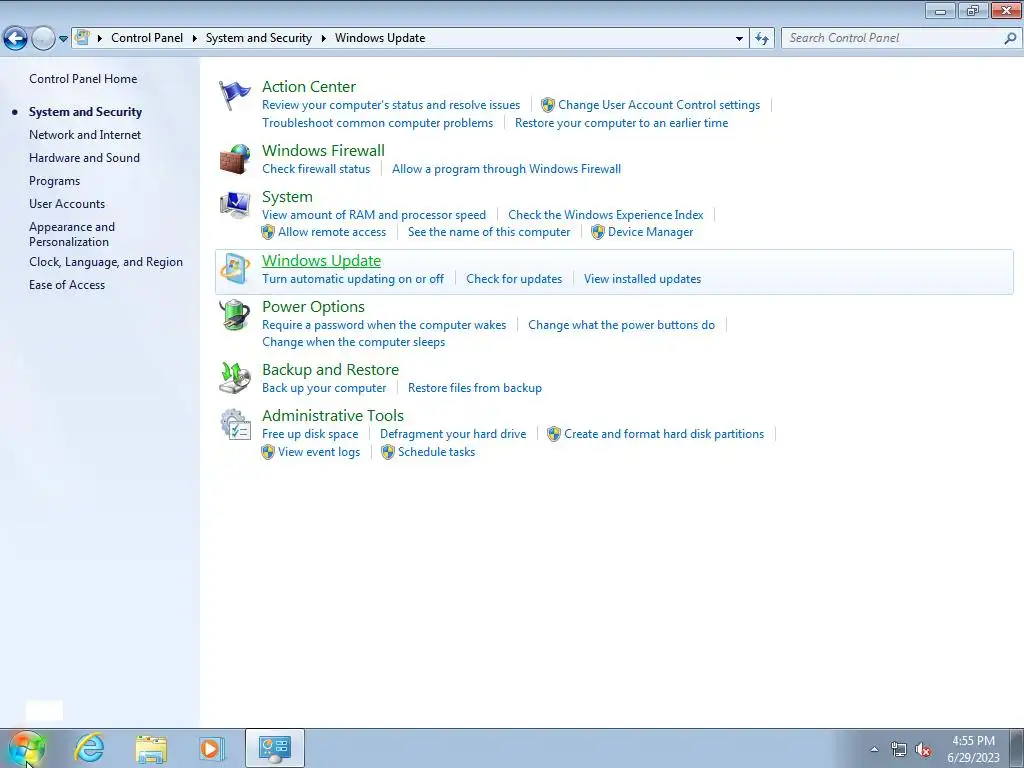The image size is (1024, 768).
Task: Expand the arrow after System and Security in breadcrumb
Action: click(x=323, y=38)
